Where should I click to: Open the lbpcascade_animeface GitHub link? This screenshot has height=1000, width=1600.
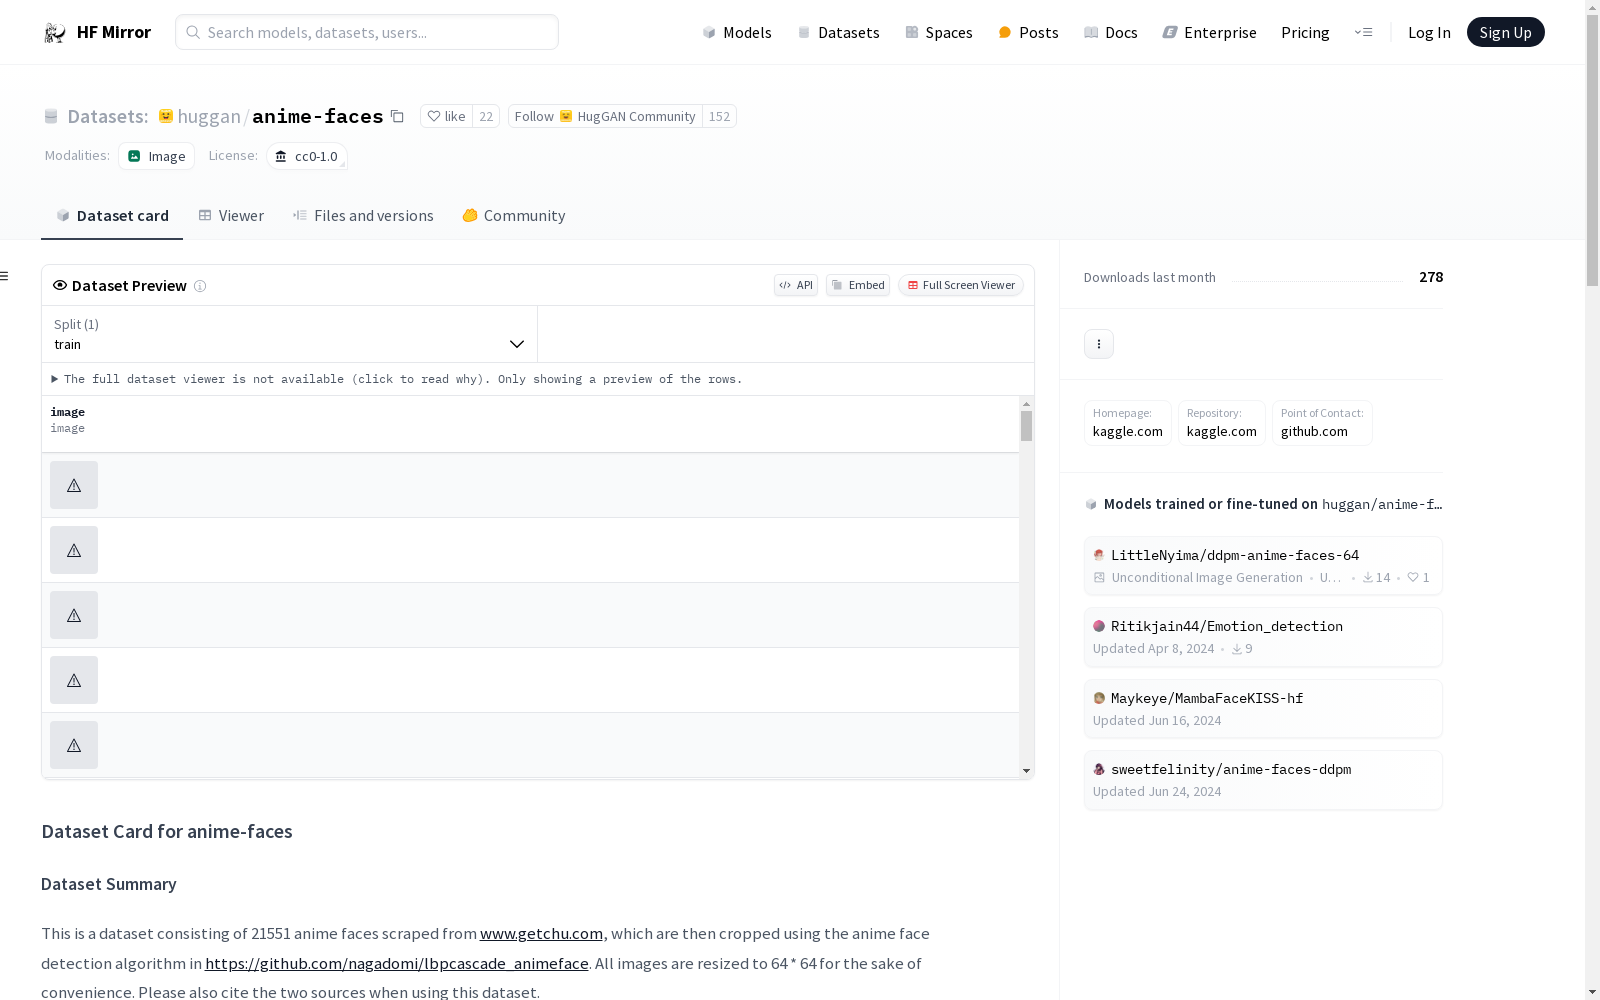pos(396,963)
